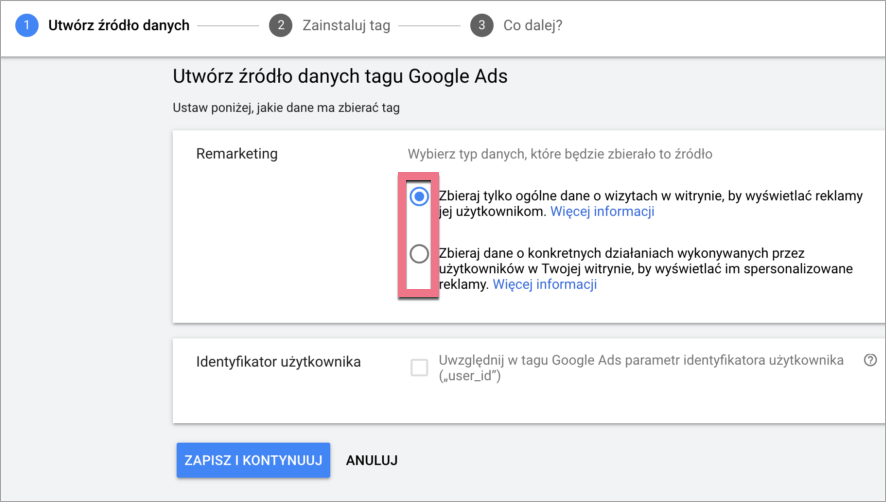Click the 'Utwórz źródło danych tagu Google Ads' heading

345,76
